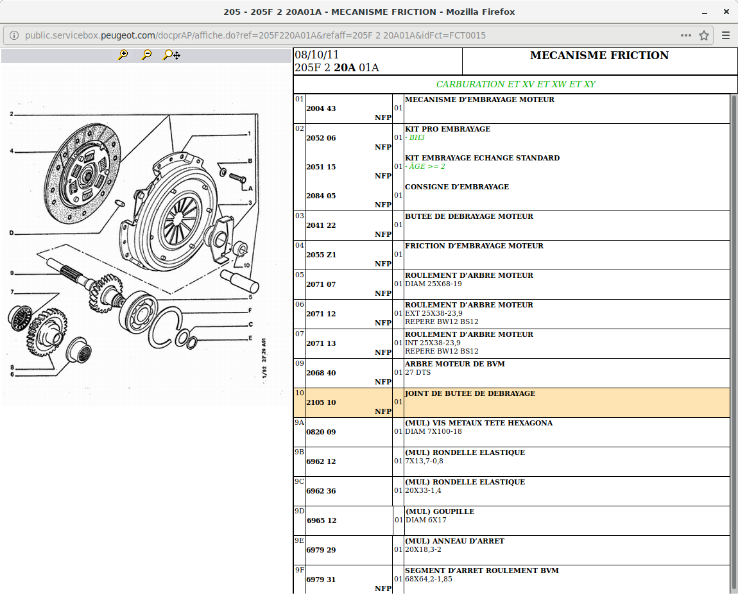This screenshot has height=600, width=738.
Task: Select part number 2068 40
Action: pos(321,373)
